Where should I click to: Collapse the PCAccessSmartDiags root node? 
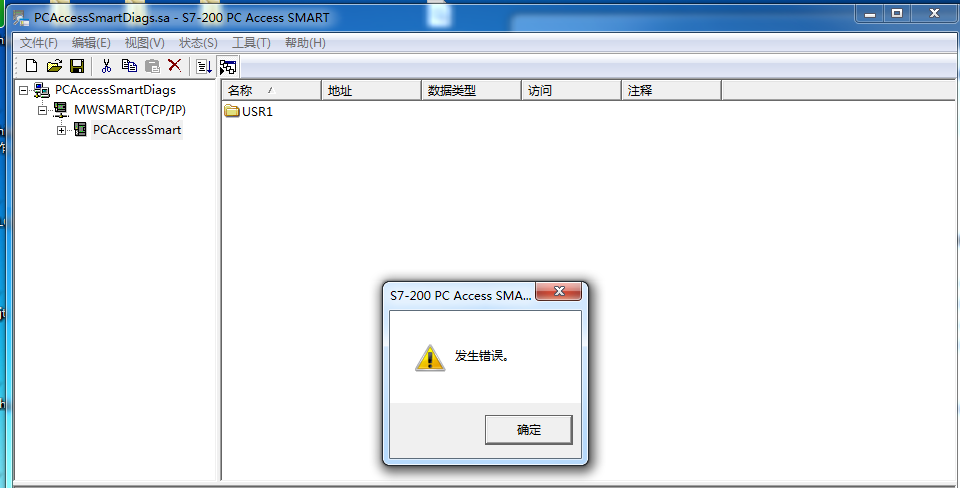[23, 91]
